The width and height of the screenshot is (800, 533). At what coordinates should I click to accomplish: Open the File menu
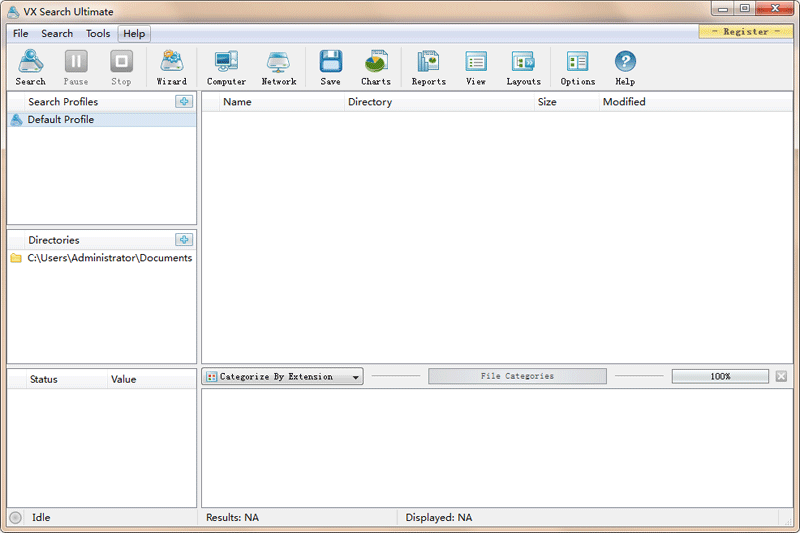point(21,33)
